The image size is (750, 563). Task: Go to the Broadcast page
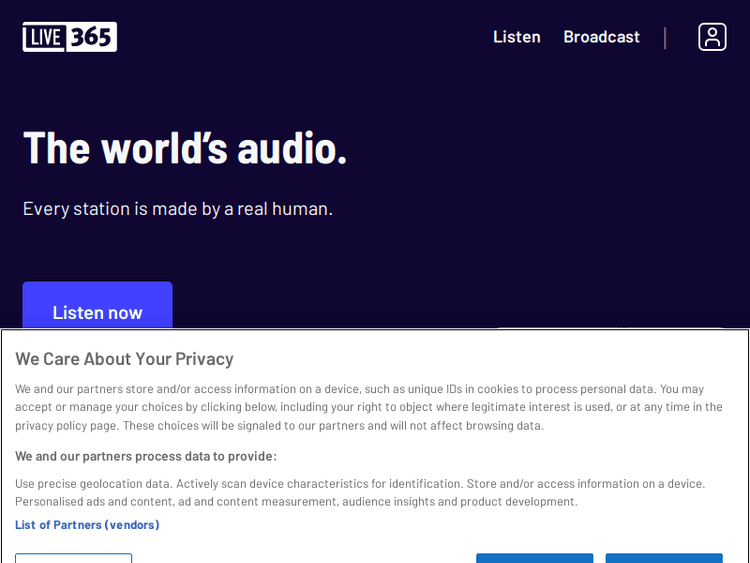pos(601,37)
